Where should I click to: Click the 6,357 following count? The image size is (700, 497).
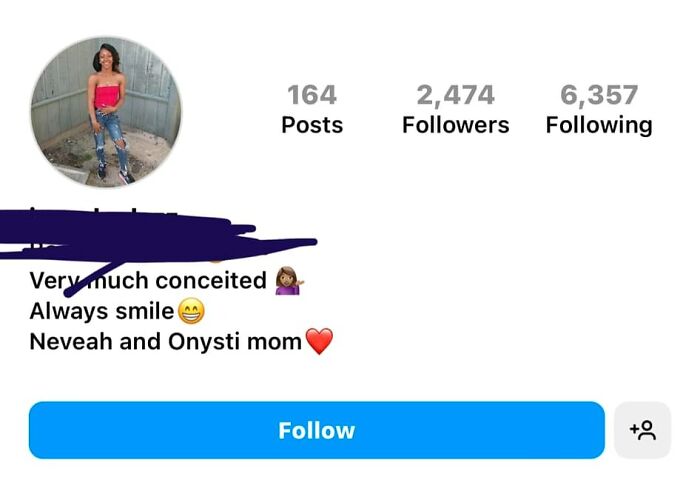coord(598,95)
